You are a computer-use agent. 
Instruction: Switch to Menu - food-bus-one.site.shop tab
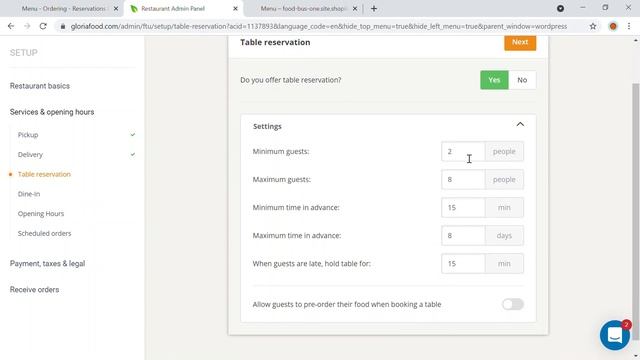303,8
